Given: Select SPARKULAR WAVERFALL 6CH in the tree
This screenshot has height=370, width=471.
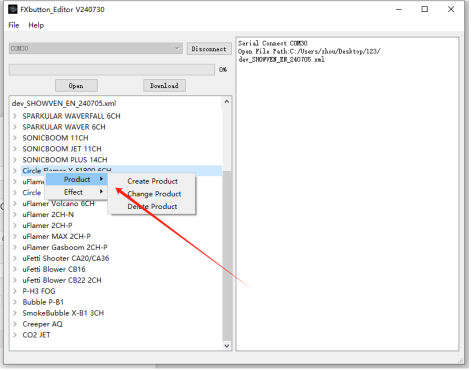Looking at the screenshot, I should coord(71,116).
